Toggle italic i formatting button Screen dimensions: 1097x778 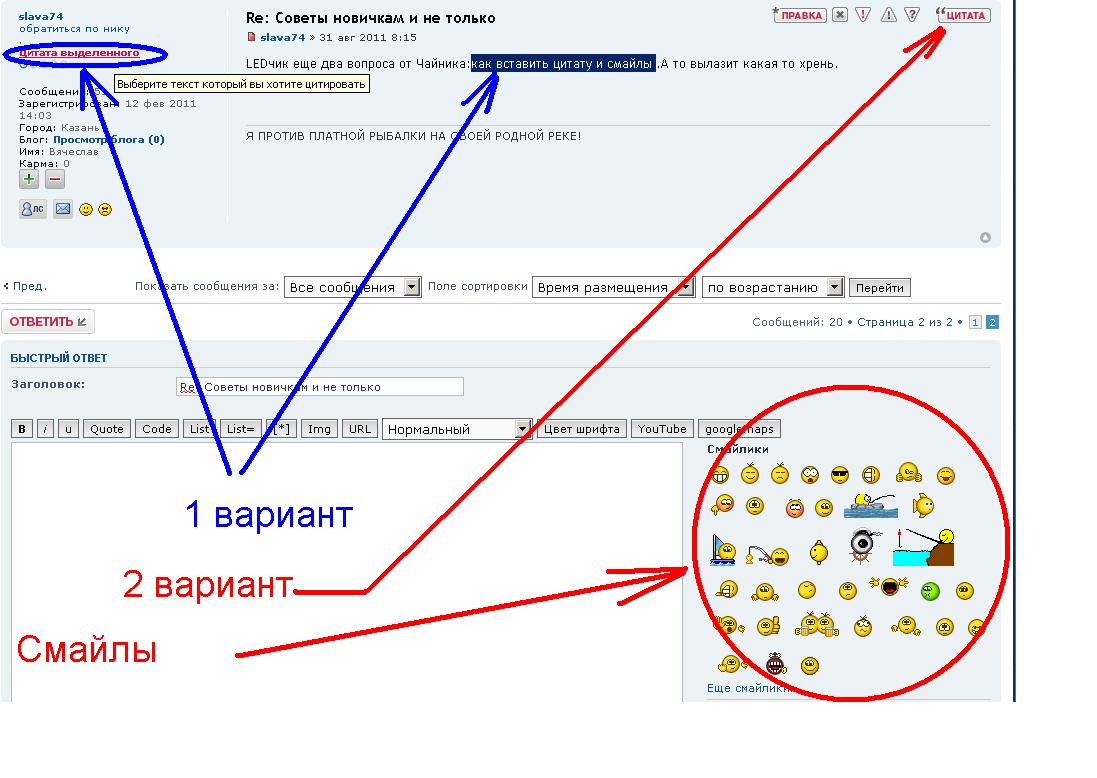[x=46, y=429]
